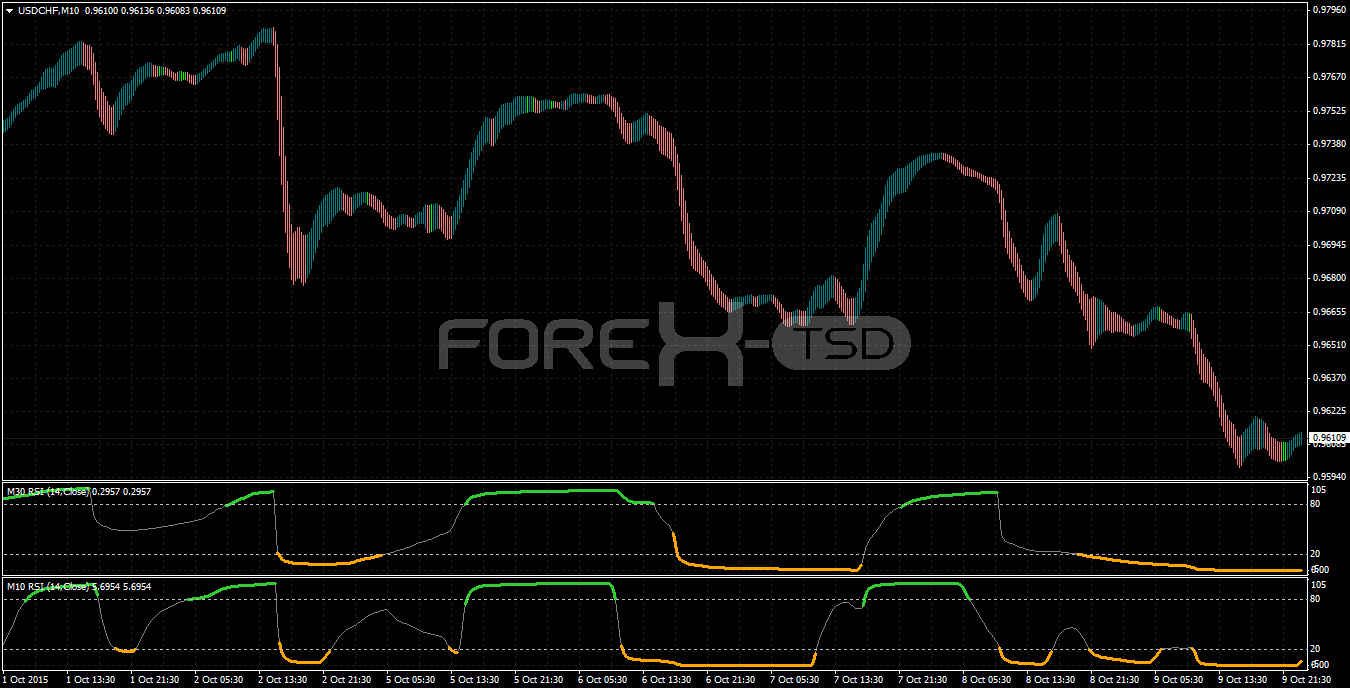Click the 105 level in M30 RSI scale
Viewport: 1350px width, 688px height.
tap(1318, 490)
